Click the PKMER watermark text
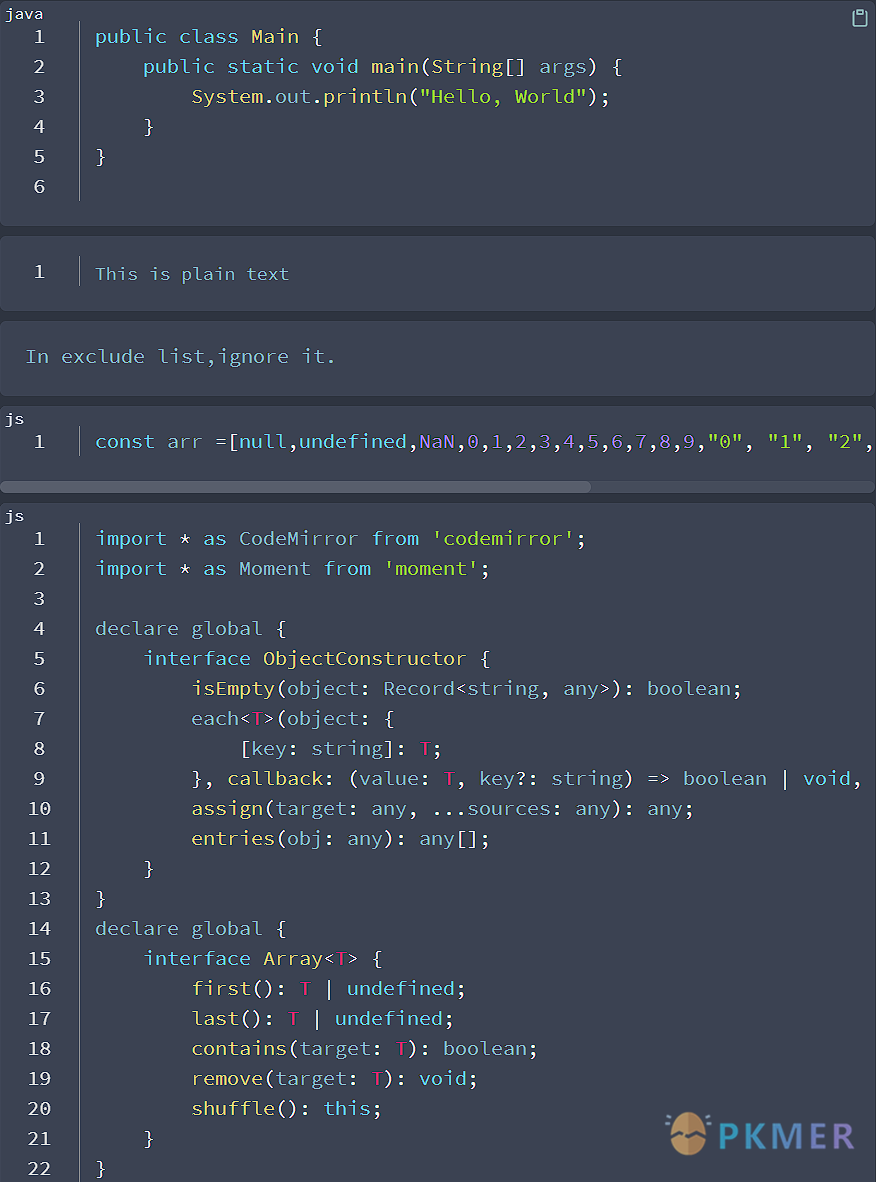Image resolution: width=876 pixels, height=1182 pixels. [787, 1136]
